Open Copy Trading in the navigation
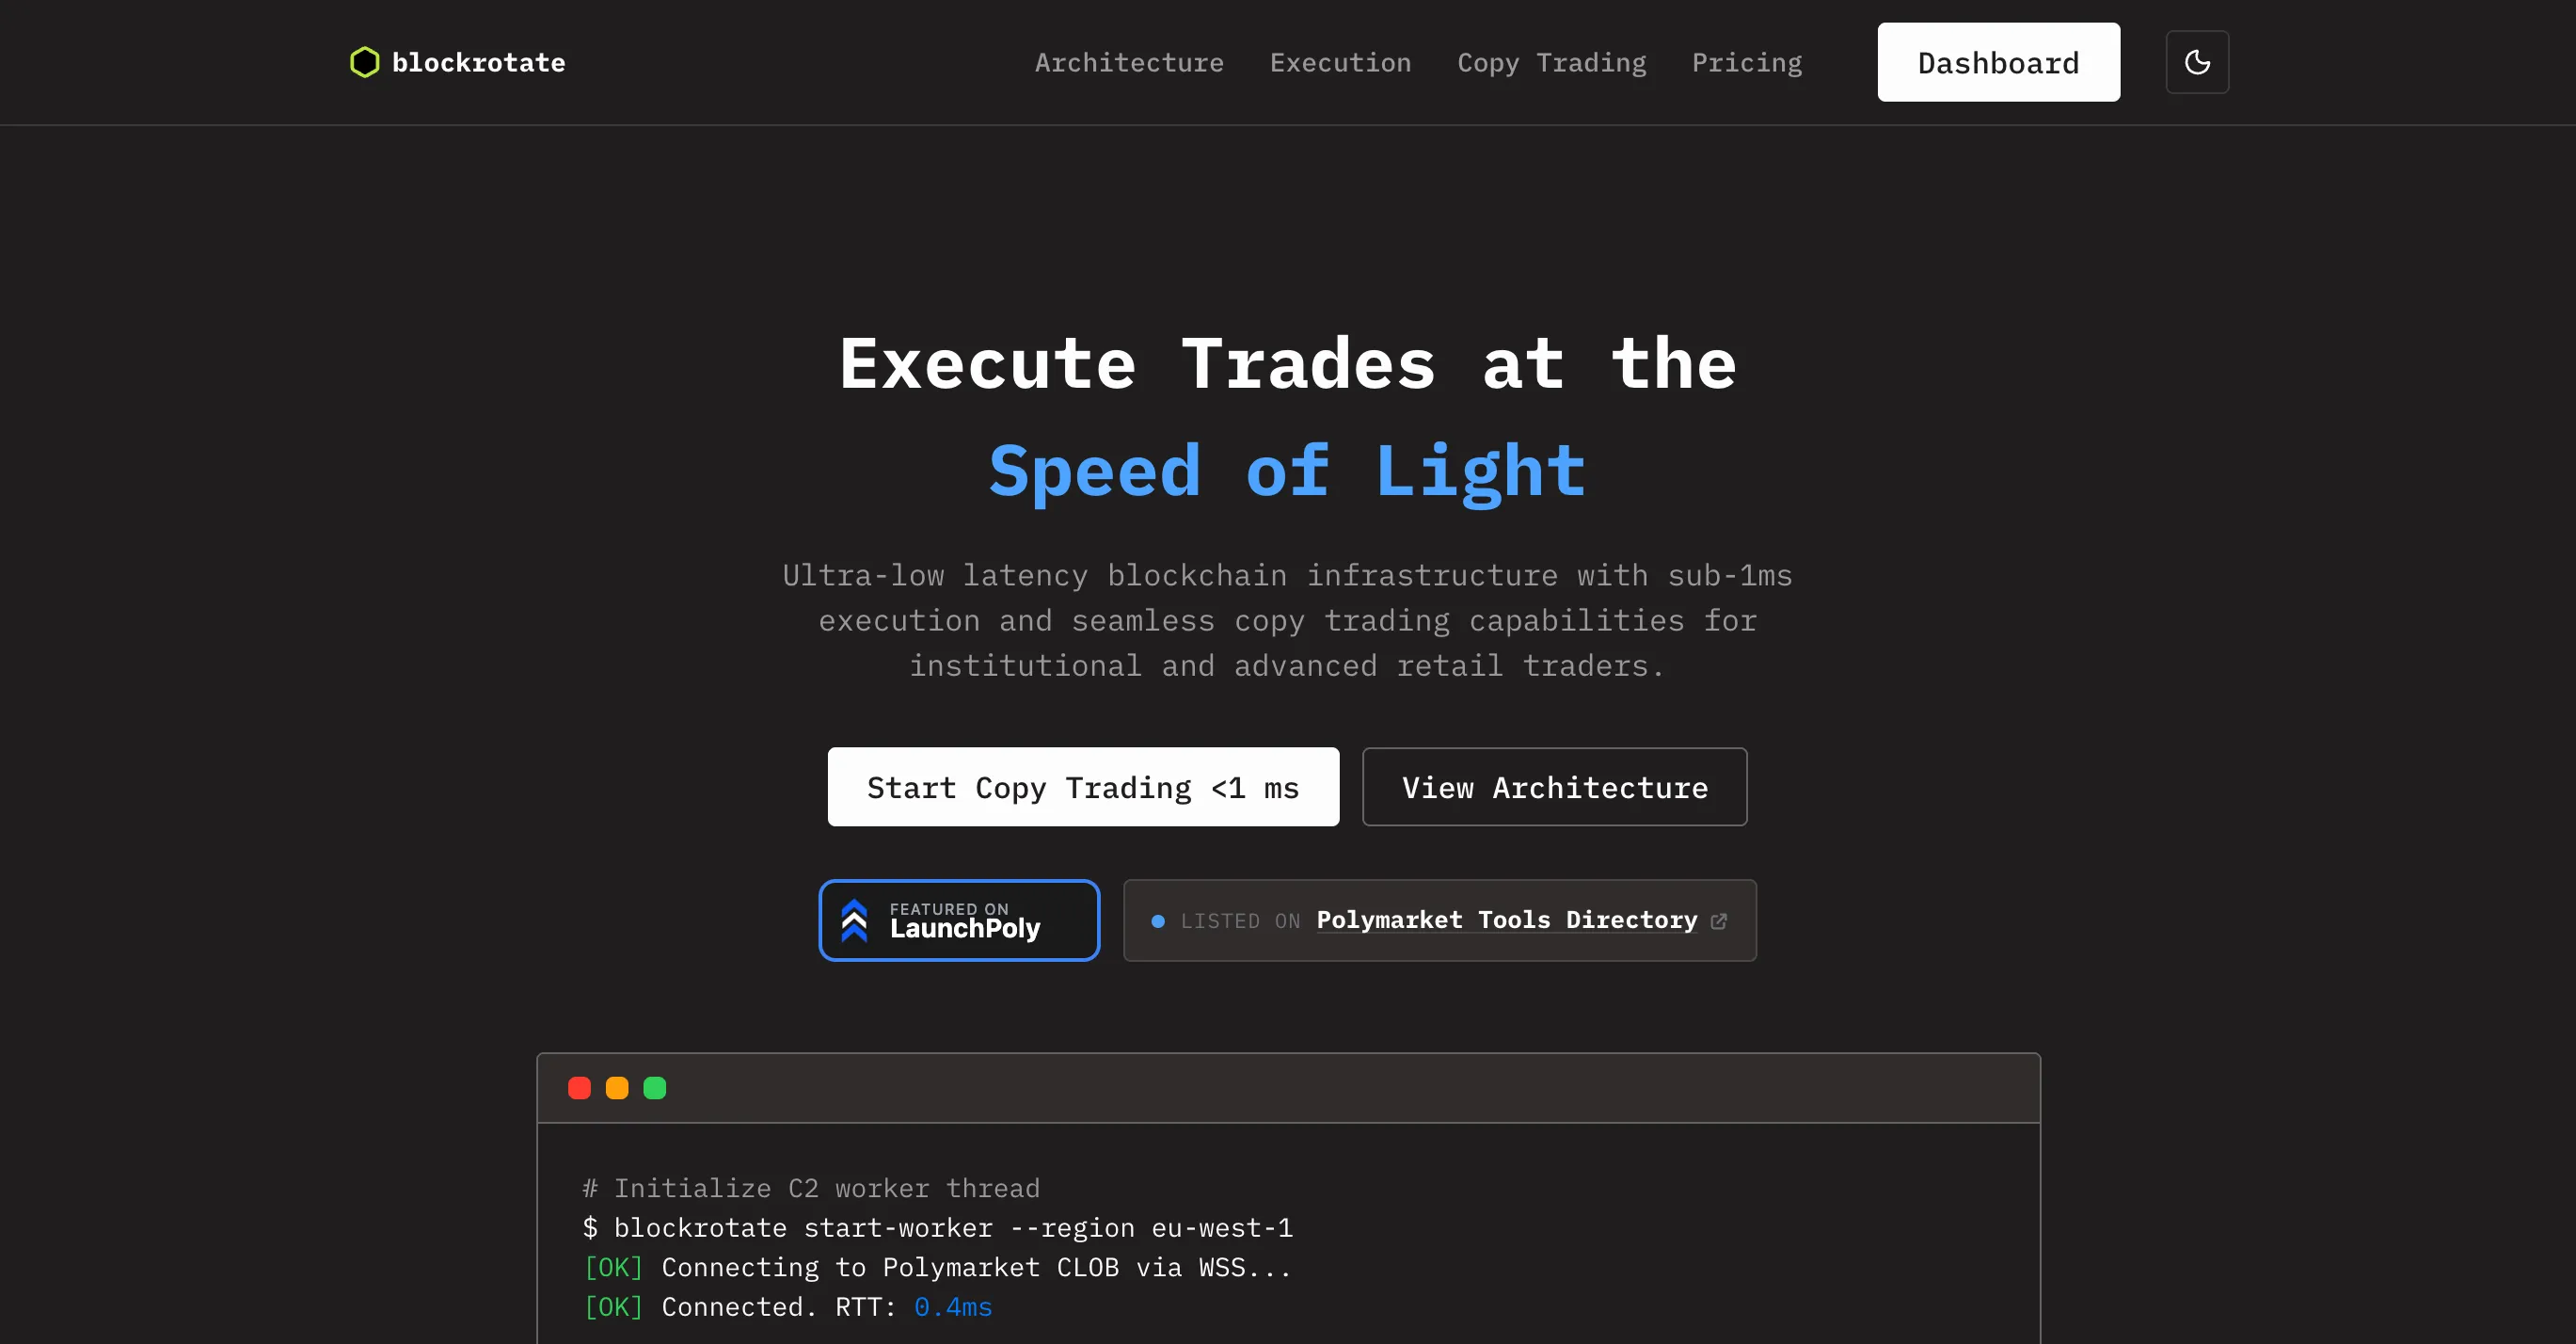 click(1551, 62)
